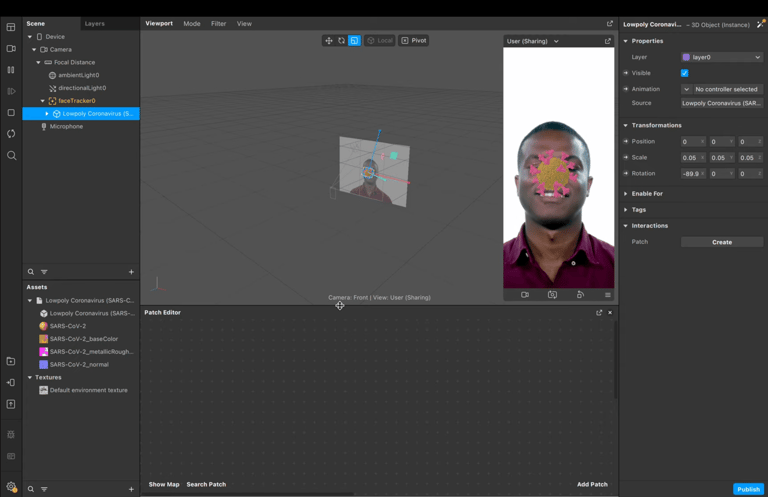
Task: Click the bug icon in left toolbar
Action: point(11,434)
